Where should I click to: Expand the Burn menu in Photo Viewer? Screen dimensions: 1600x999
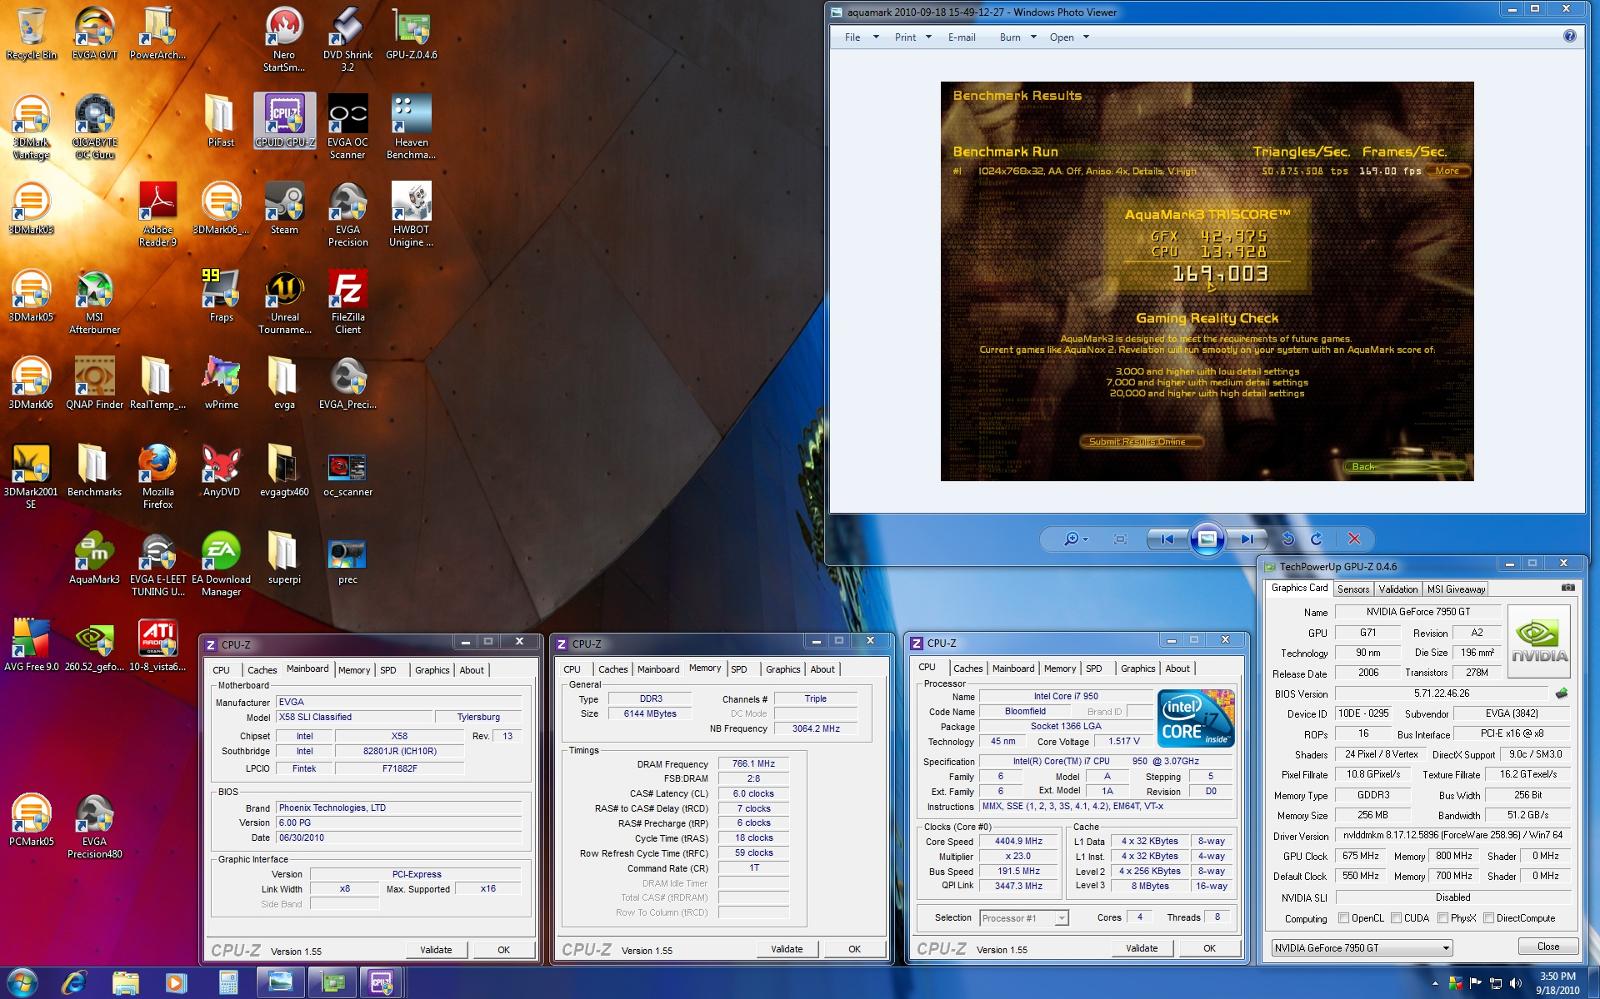(x=1017, y=37)
